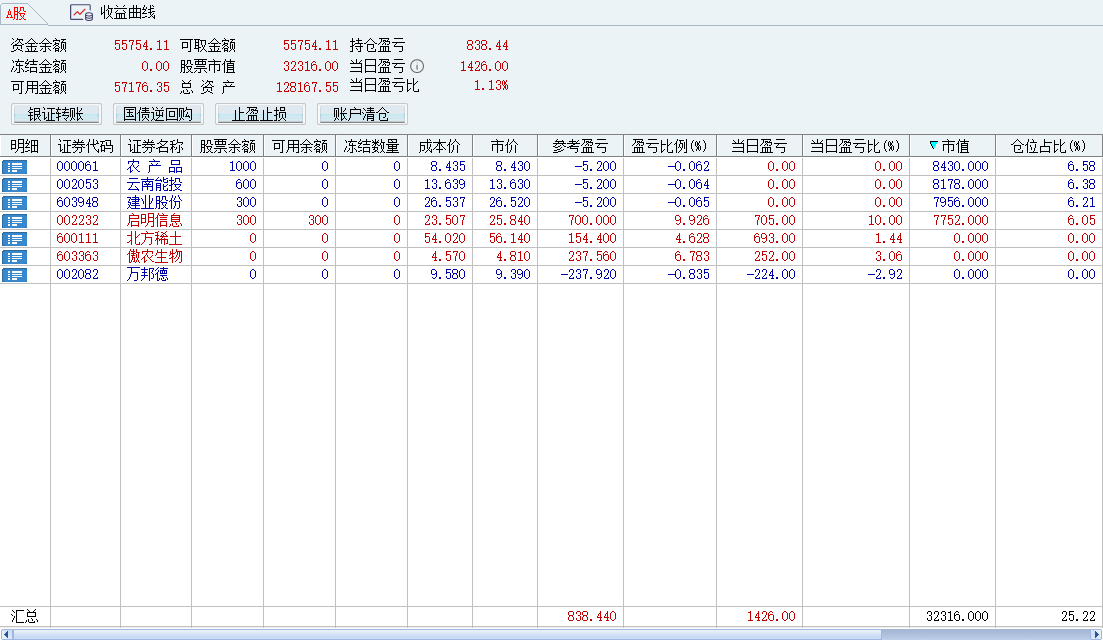Select stock code 603363
This screenshot has height=640, width=1103.
click(x=77, y=257)
